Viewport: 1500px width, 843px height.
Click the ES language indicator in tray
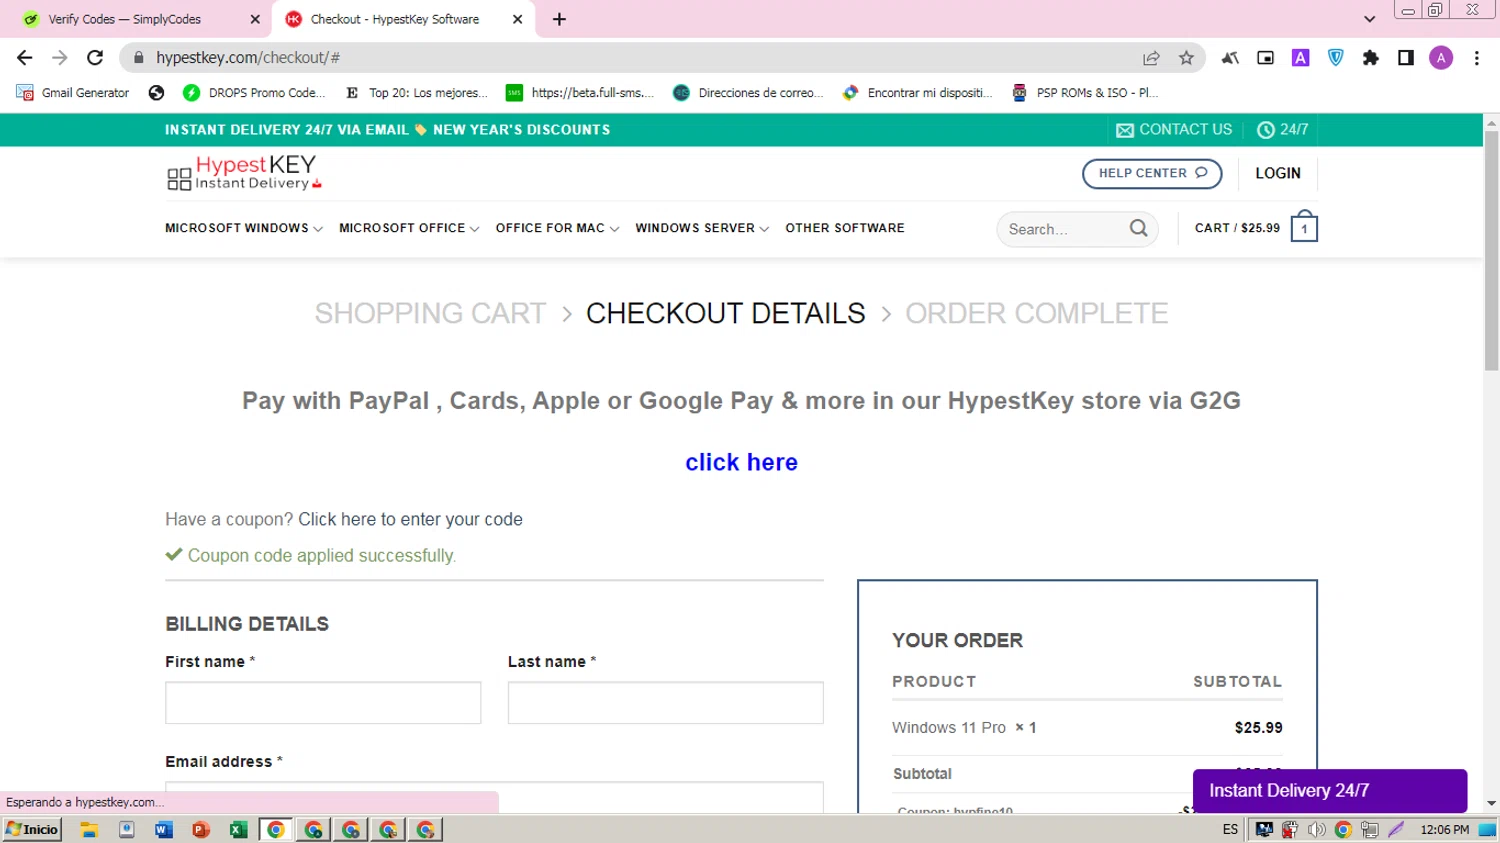[x=1230, y=829]
